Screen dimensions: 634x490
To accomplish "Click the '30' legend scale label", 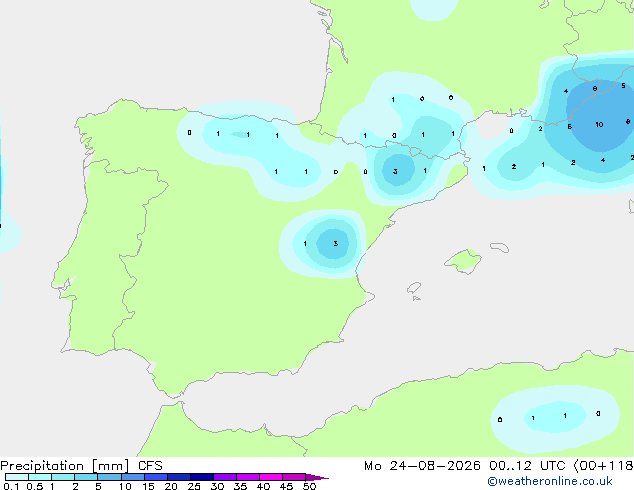I will 217,486.
